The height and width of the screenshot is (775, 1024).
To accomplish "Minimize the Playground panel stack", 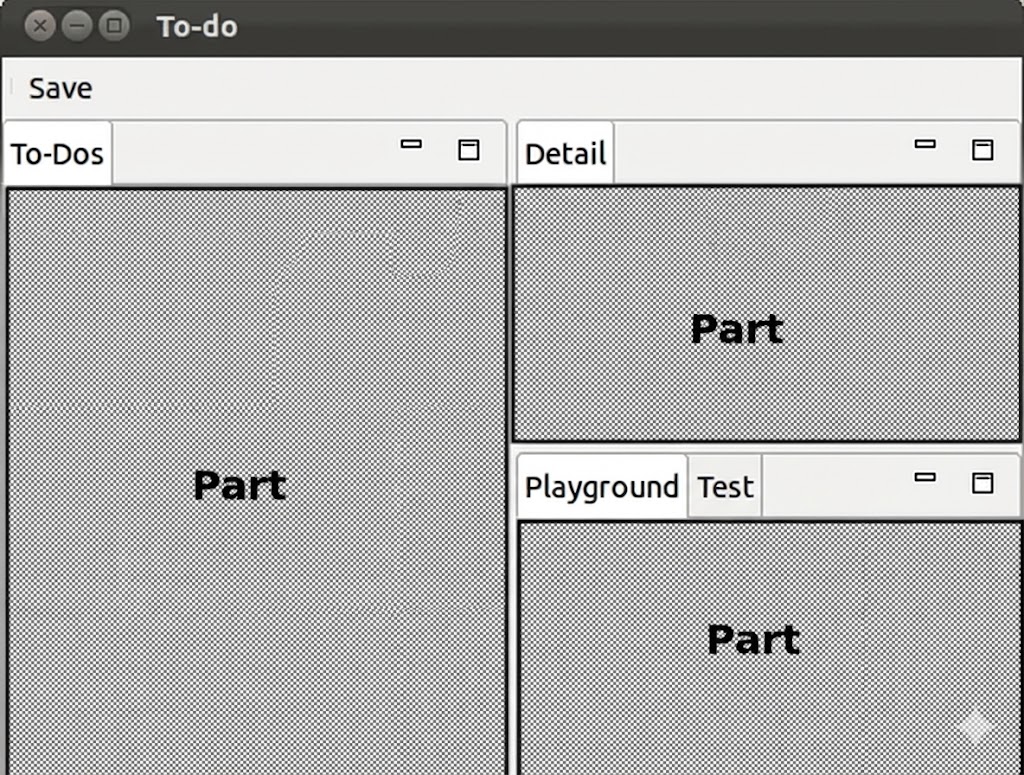I will click(x=925, y=478).
